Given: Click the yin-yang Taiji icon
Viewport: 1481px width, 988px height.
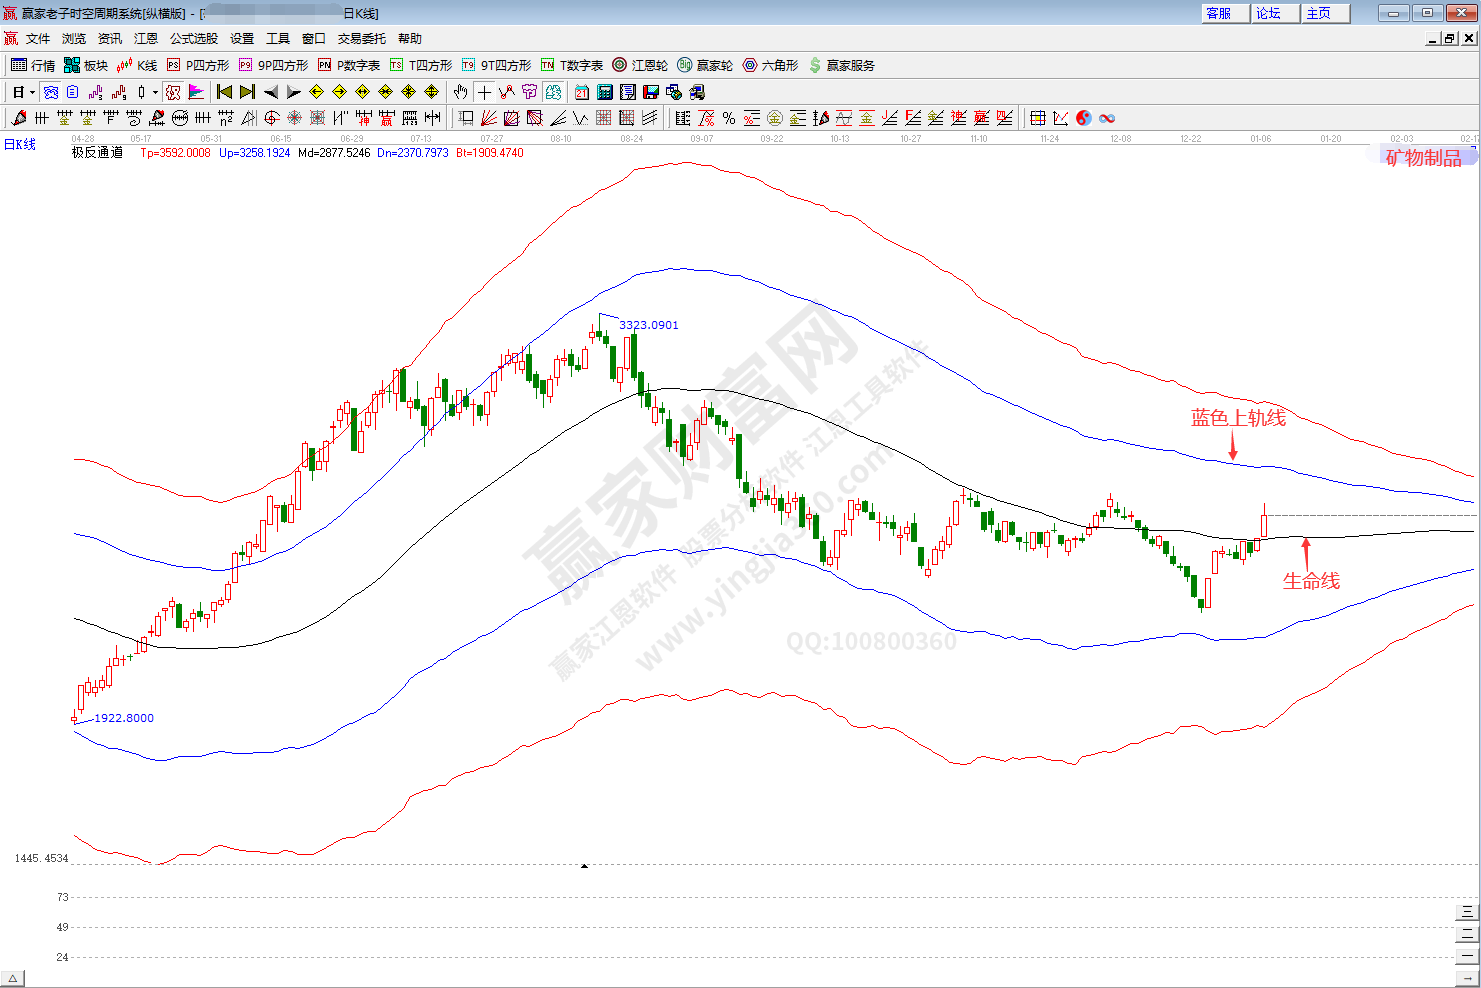Looking at the screenshot, I should click(1084, 118).
